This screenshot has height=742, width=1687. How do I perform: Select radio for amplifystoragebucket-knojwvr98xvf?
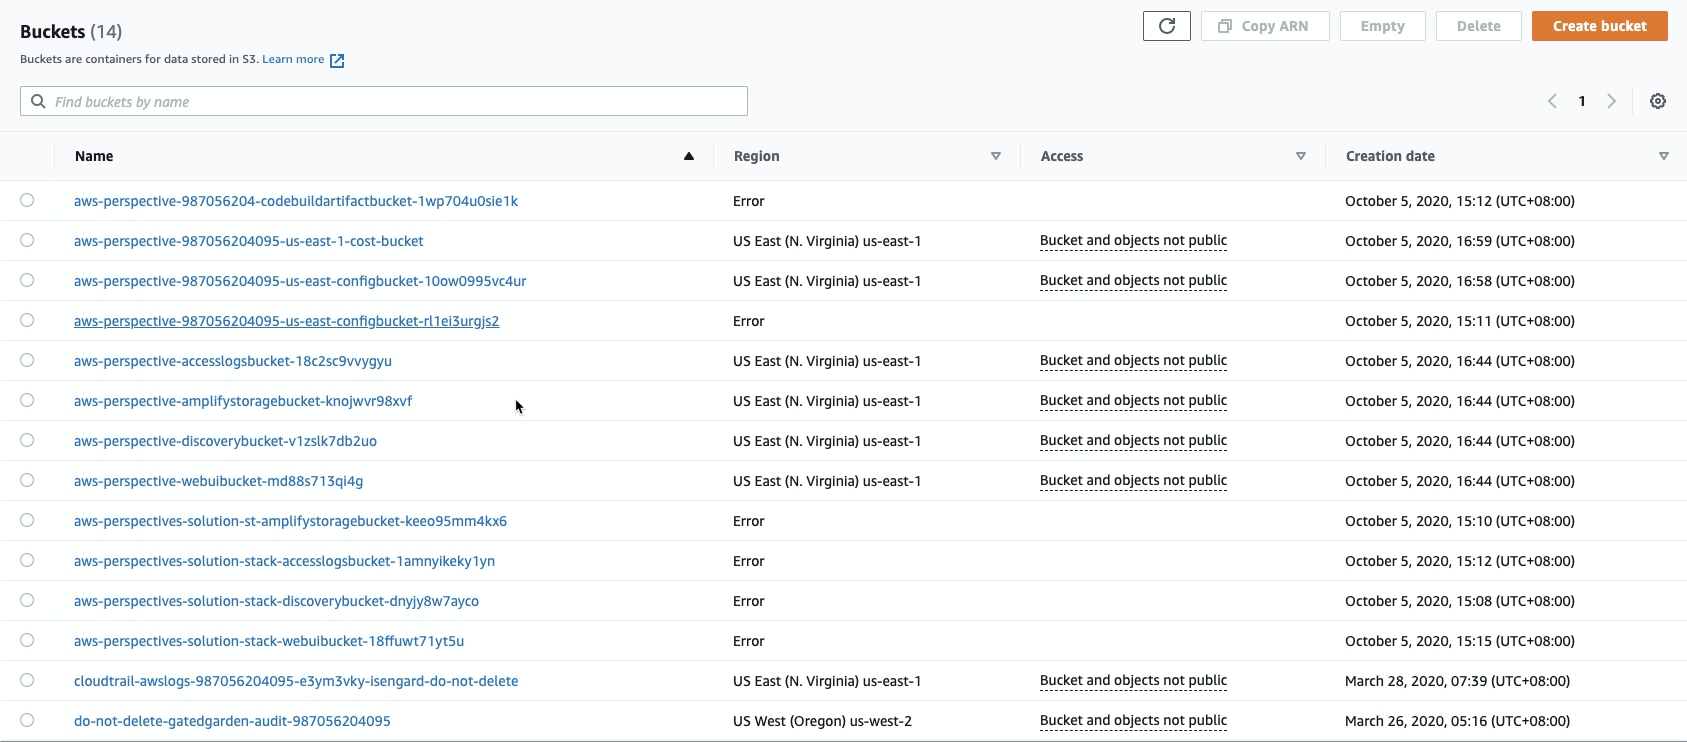[x=27, y=400]
